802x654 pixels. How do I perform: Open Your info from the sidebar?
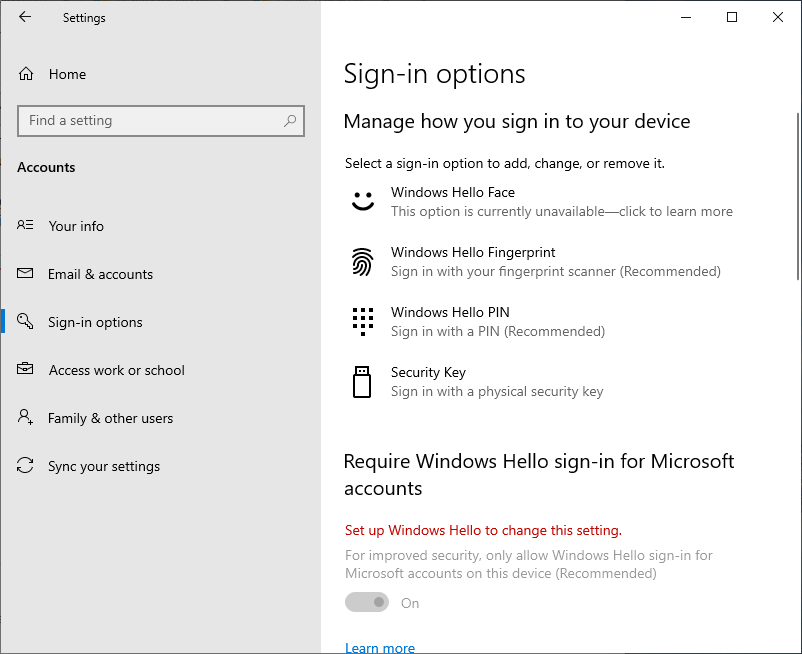(x=77, y=226)
